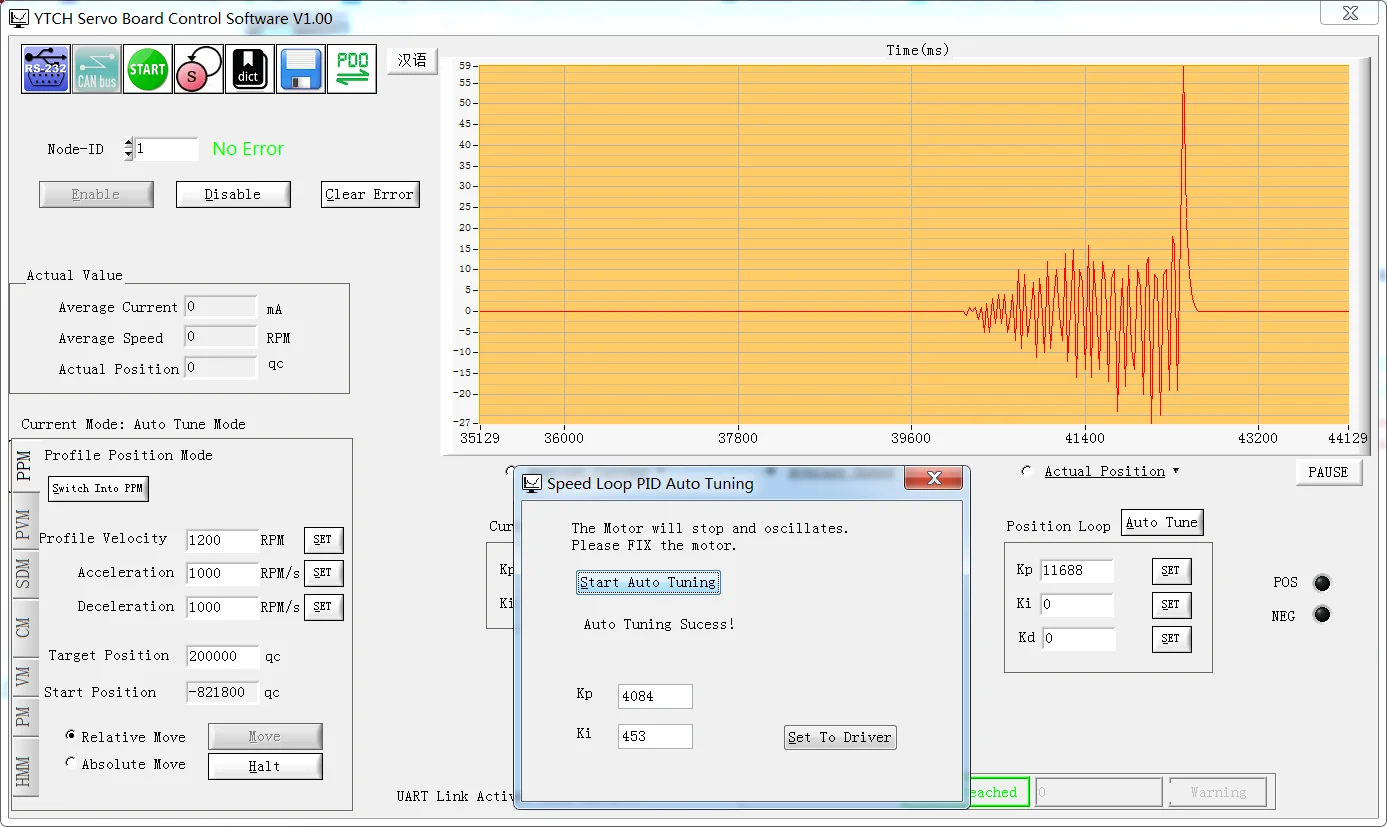Click the Switch Into PPM button
1387x827 pixels.
(x=98, y=488)
